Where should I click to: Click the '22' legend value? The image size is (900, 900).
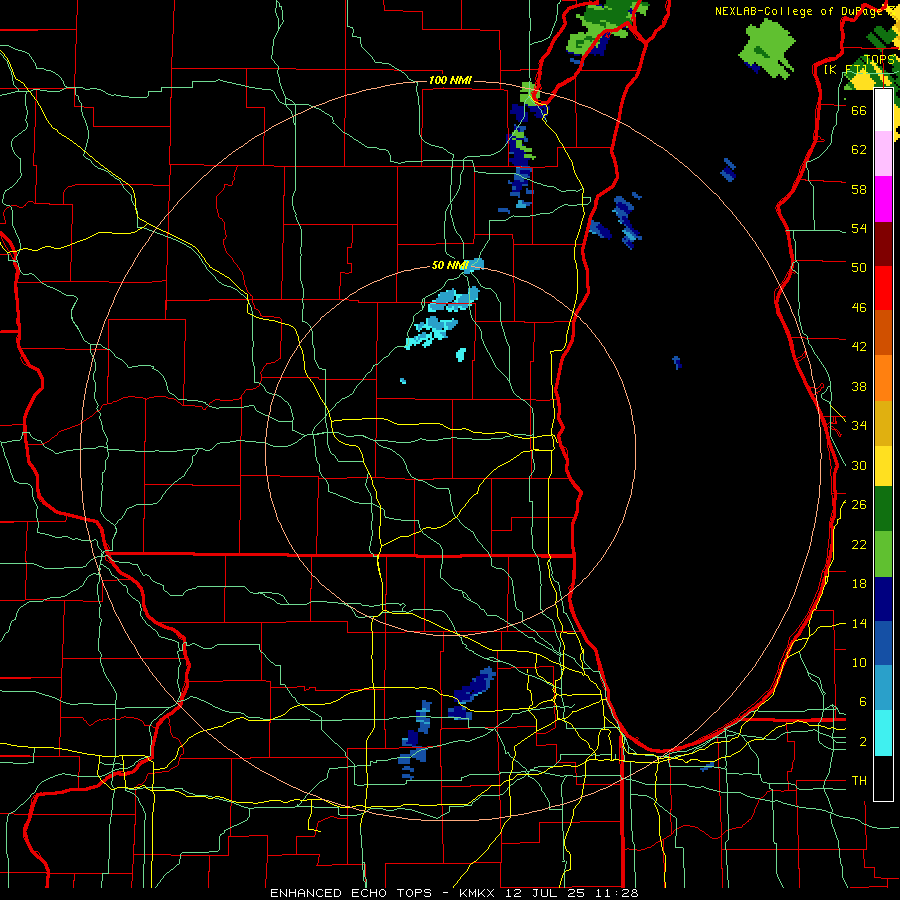[859, 544]
